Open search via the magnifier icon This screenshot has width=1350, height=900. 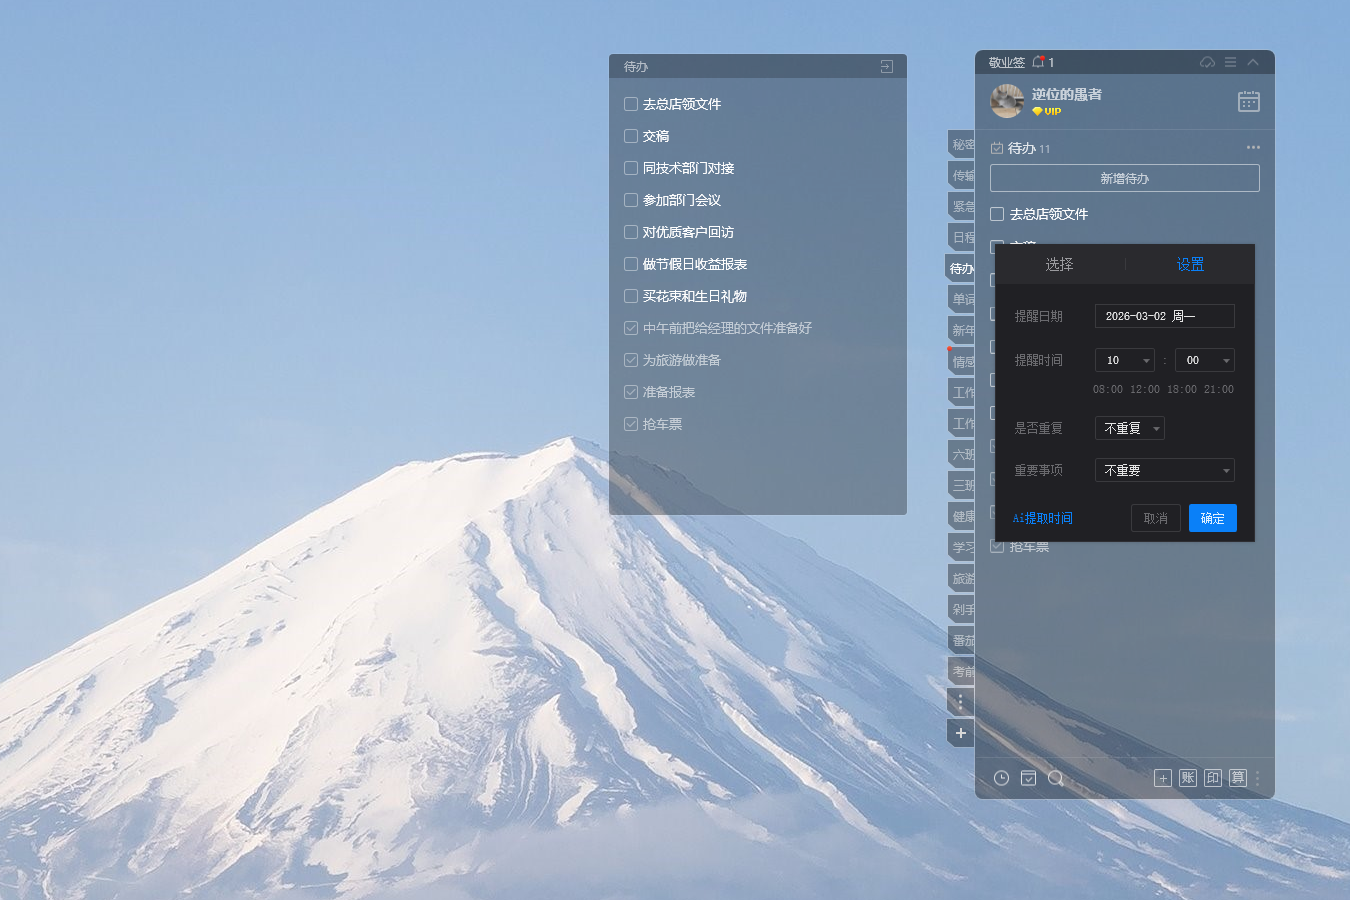coord(1056,778)
